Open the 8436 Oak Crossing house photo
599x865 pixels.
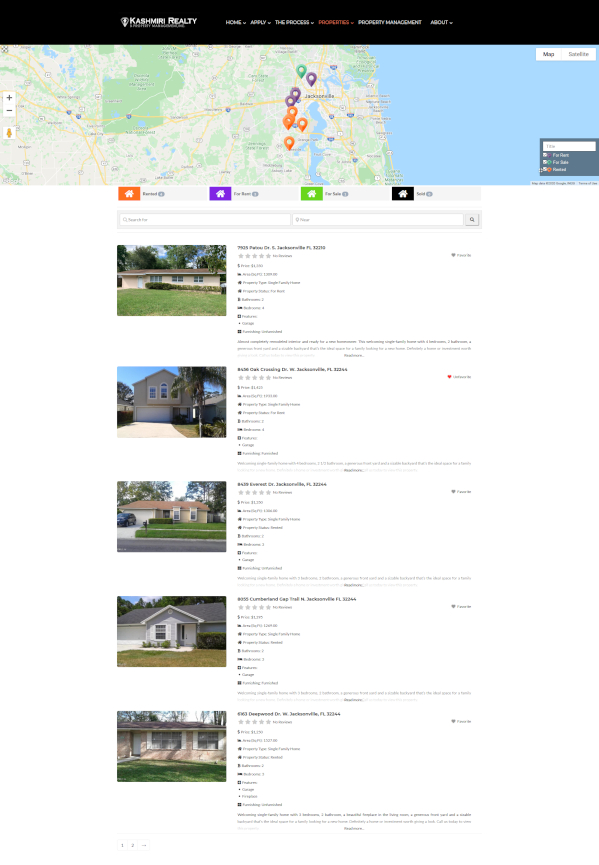click(x=172, y=402)
